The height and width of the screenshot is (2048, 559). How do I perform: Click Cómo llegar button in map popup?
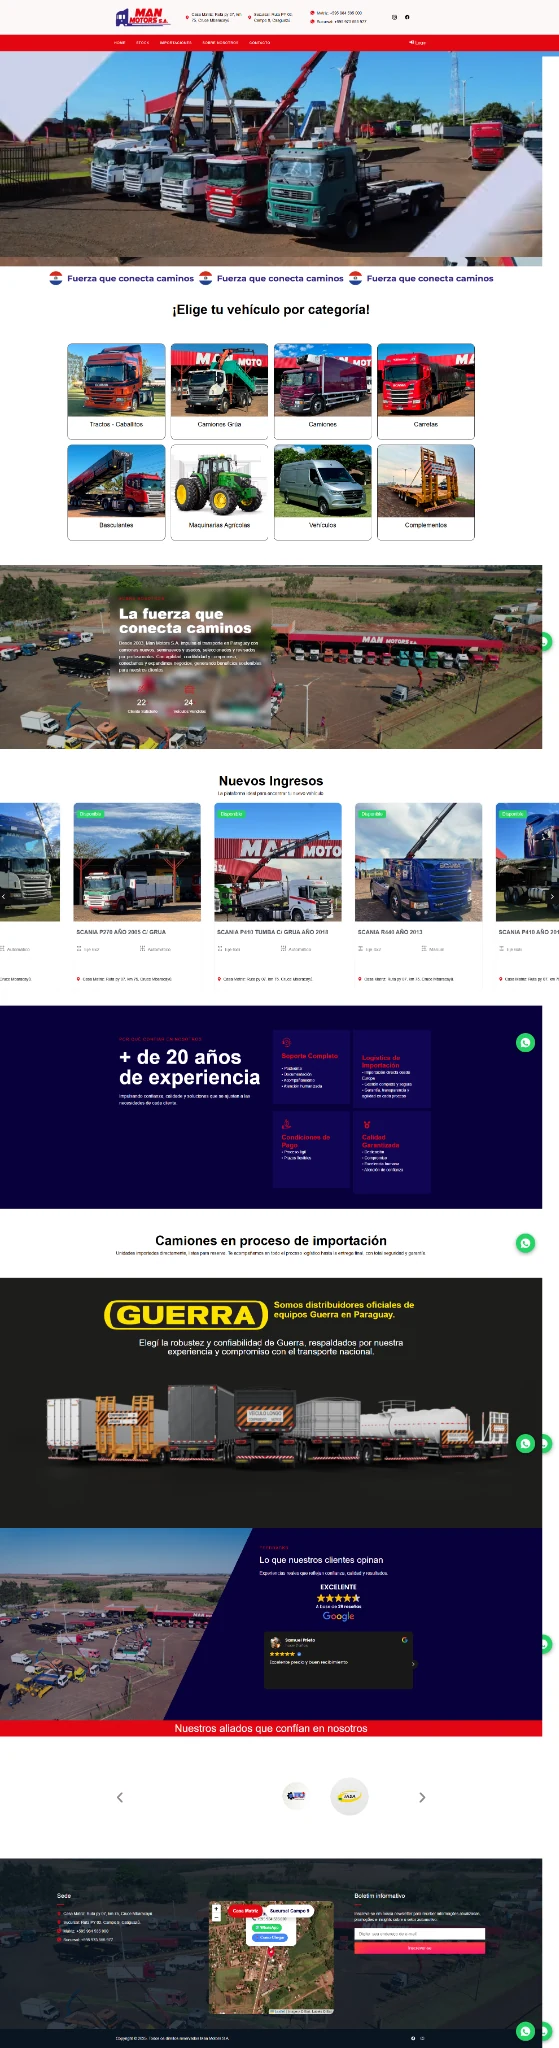[268, 1938]
